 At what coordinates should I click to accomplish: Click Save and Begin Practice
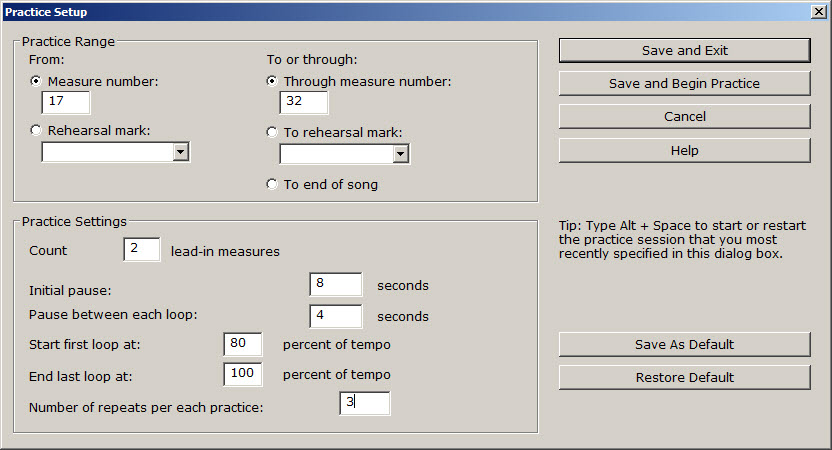(x=684, y=83)
